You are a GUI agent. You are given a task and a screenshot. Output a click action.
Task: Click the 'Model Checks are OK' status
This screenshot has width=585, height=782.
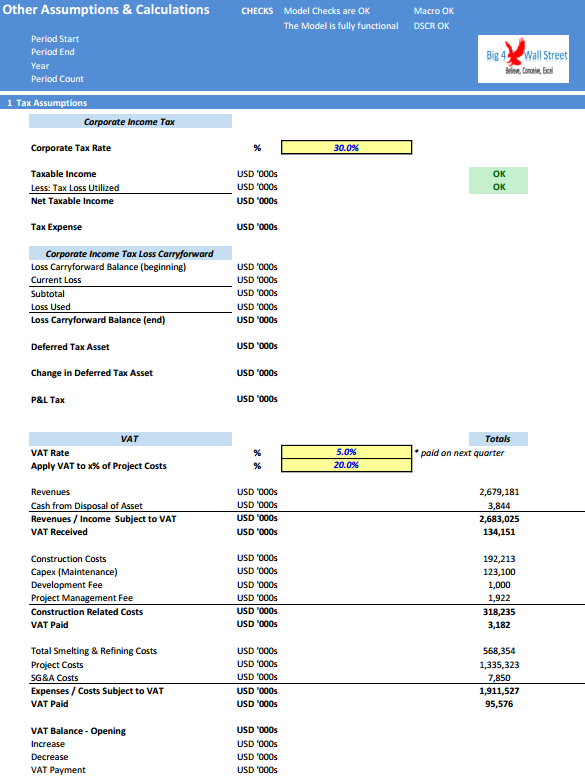coord(327,11)
